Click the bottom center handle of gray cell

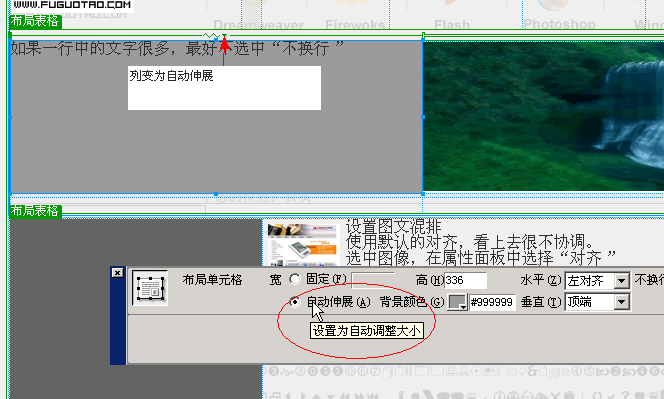coord(216,194)
